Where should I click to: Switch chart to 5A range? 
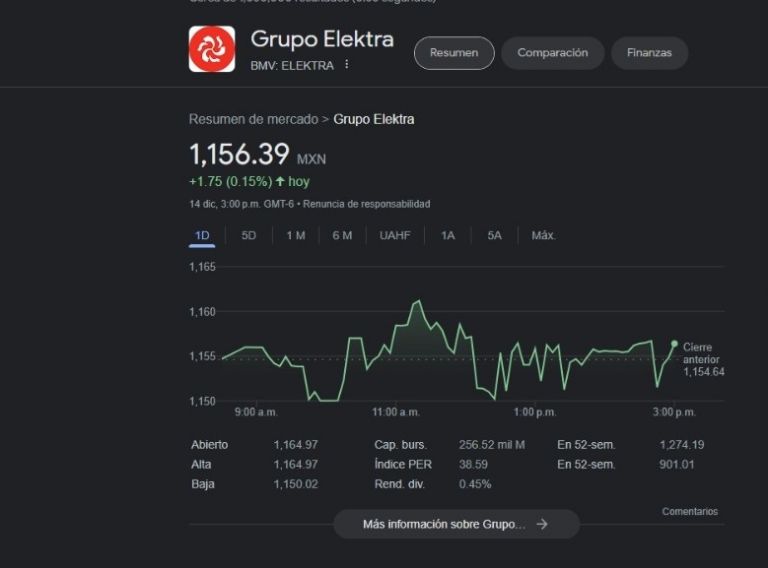pos(494,236)
